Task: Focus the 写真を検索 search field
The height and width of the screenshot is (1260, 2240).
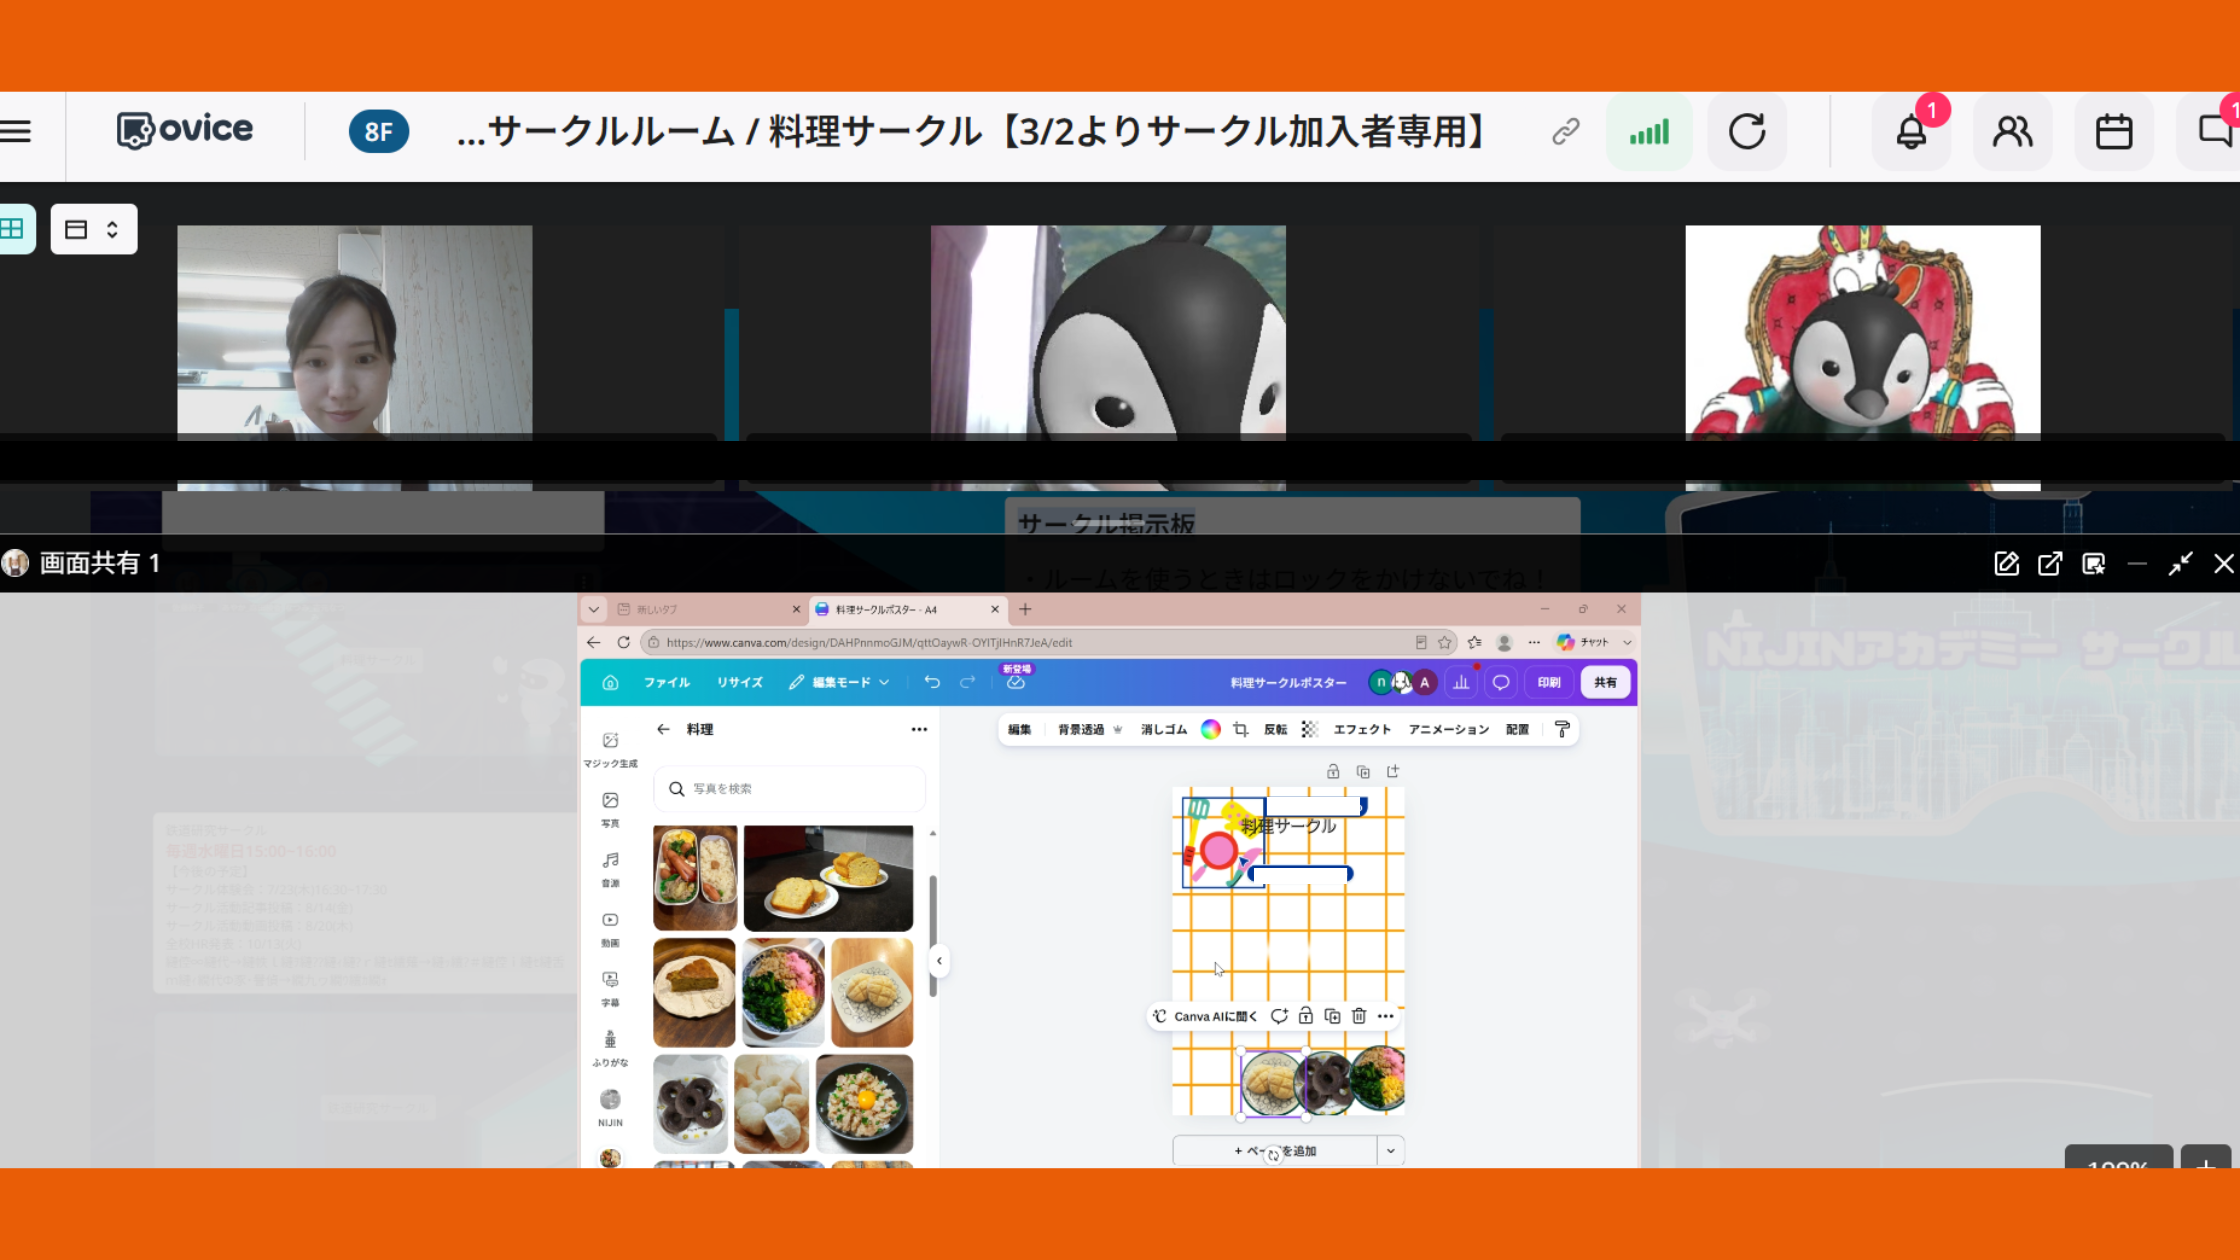Action: pos(790,788)
